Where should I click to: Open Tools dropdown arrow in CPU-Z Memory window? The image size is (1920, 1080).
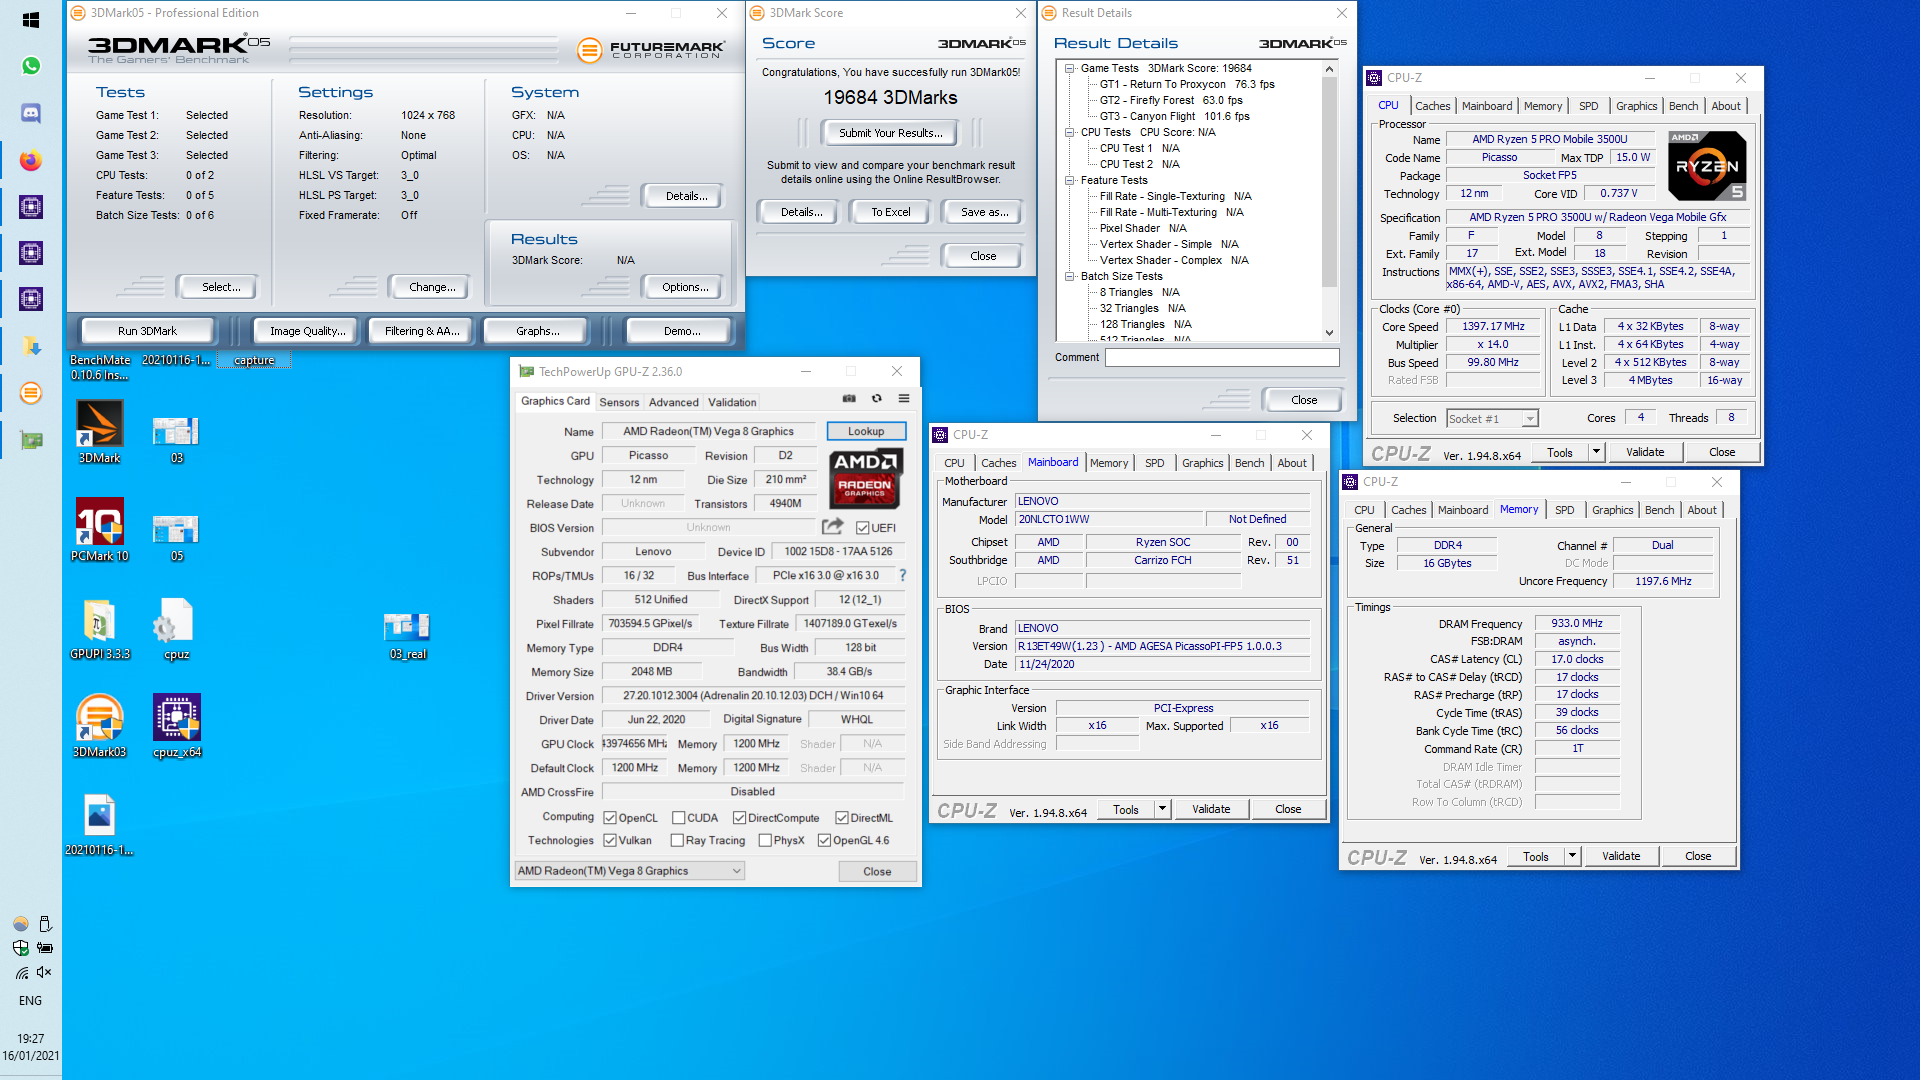point(1572,856)
